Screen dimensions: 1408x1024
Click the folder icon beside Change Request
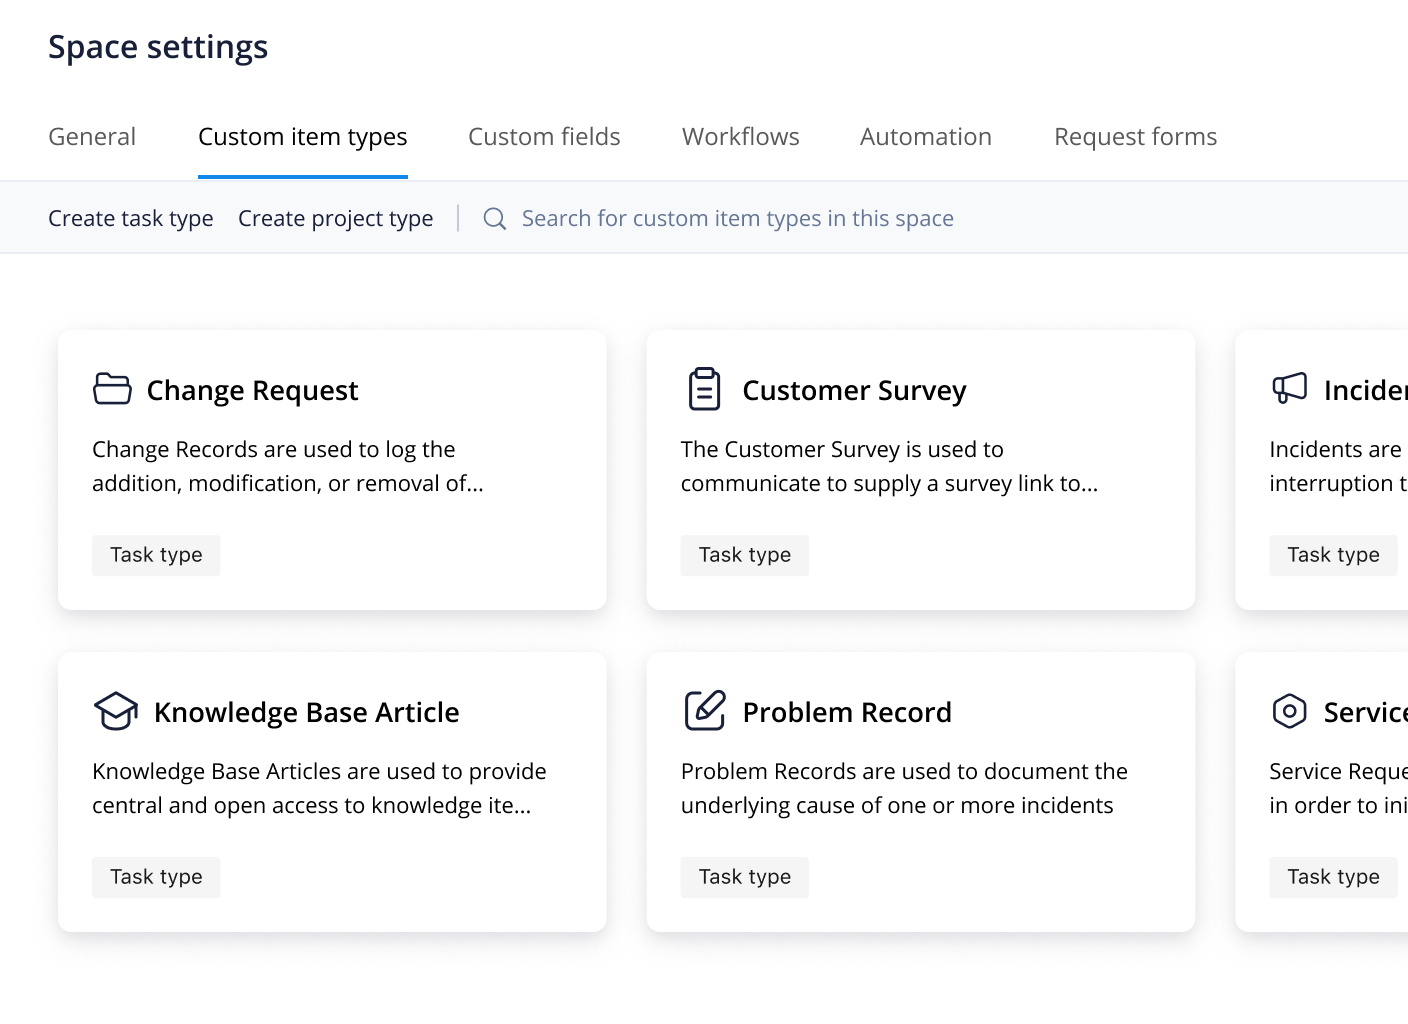click(112, 389)
